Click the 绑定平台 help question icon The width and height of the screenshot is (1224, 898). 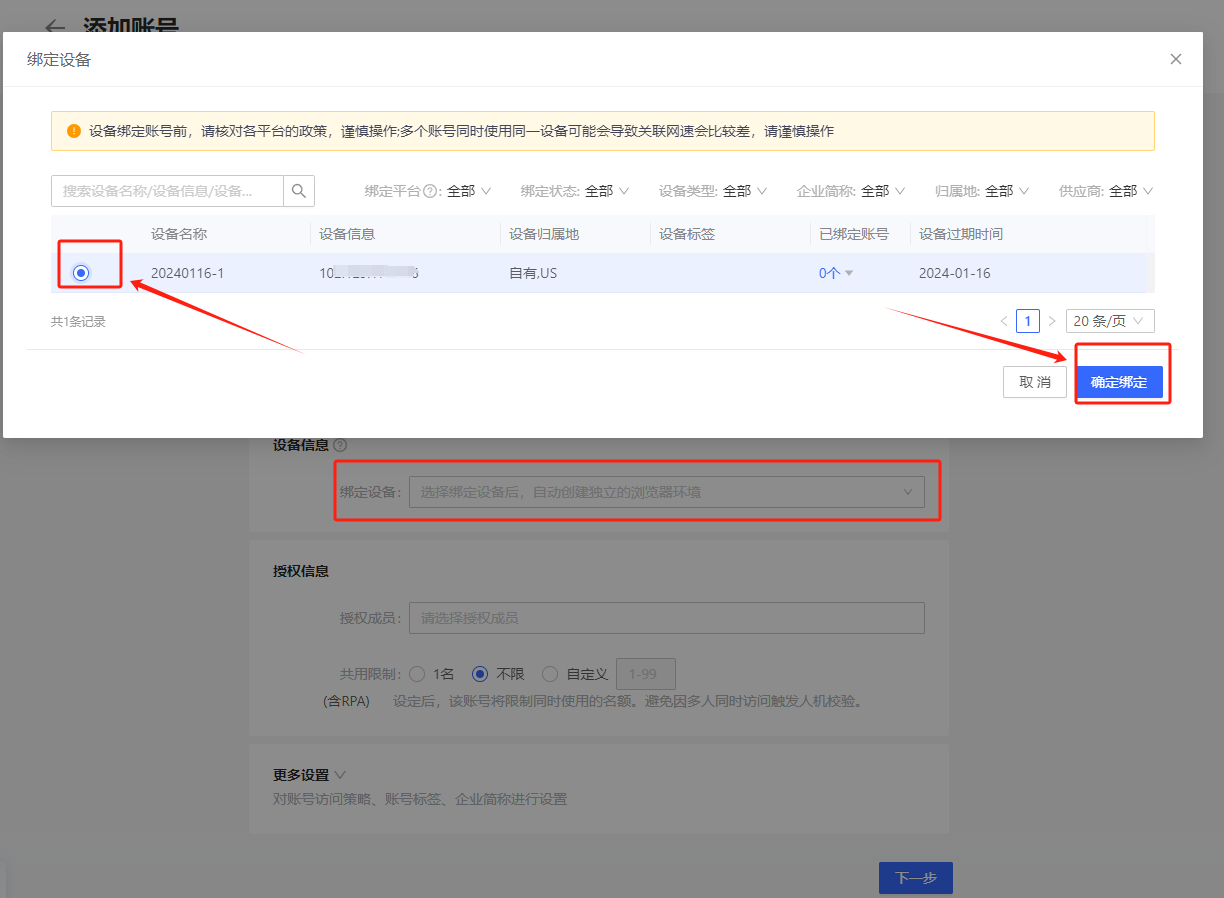tap(431, 191)
